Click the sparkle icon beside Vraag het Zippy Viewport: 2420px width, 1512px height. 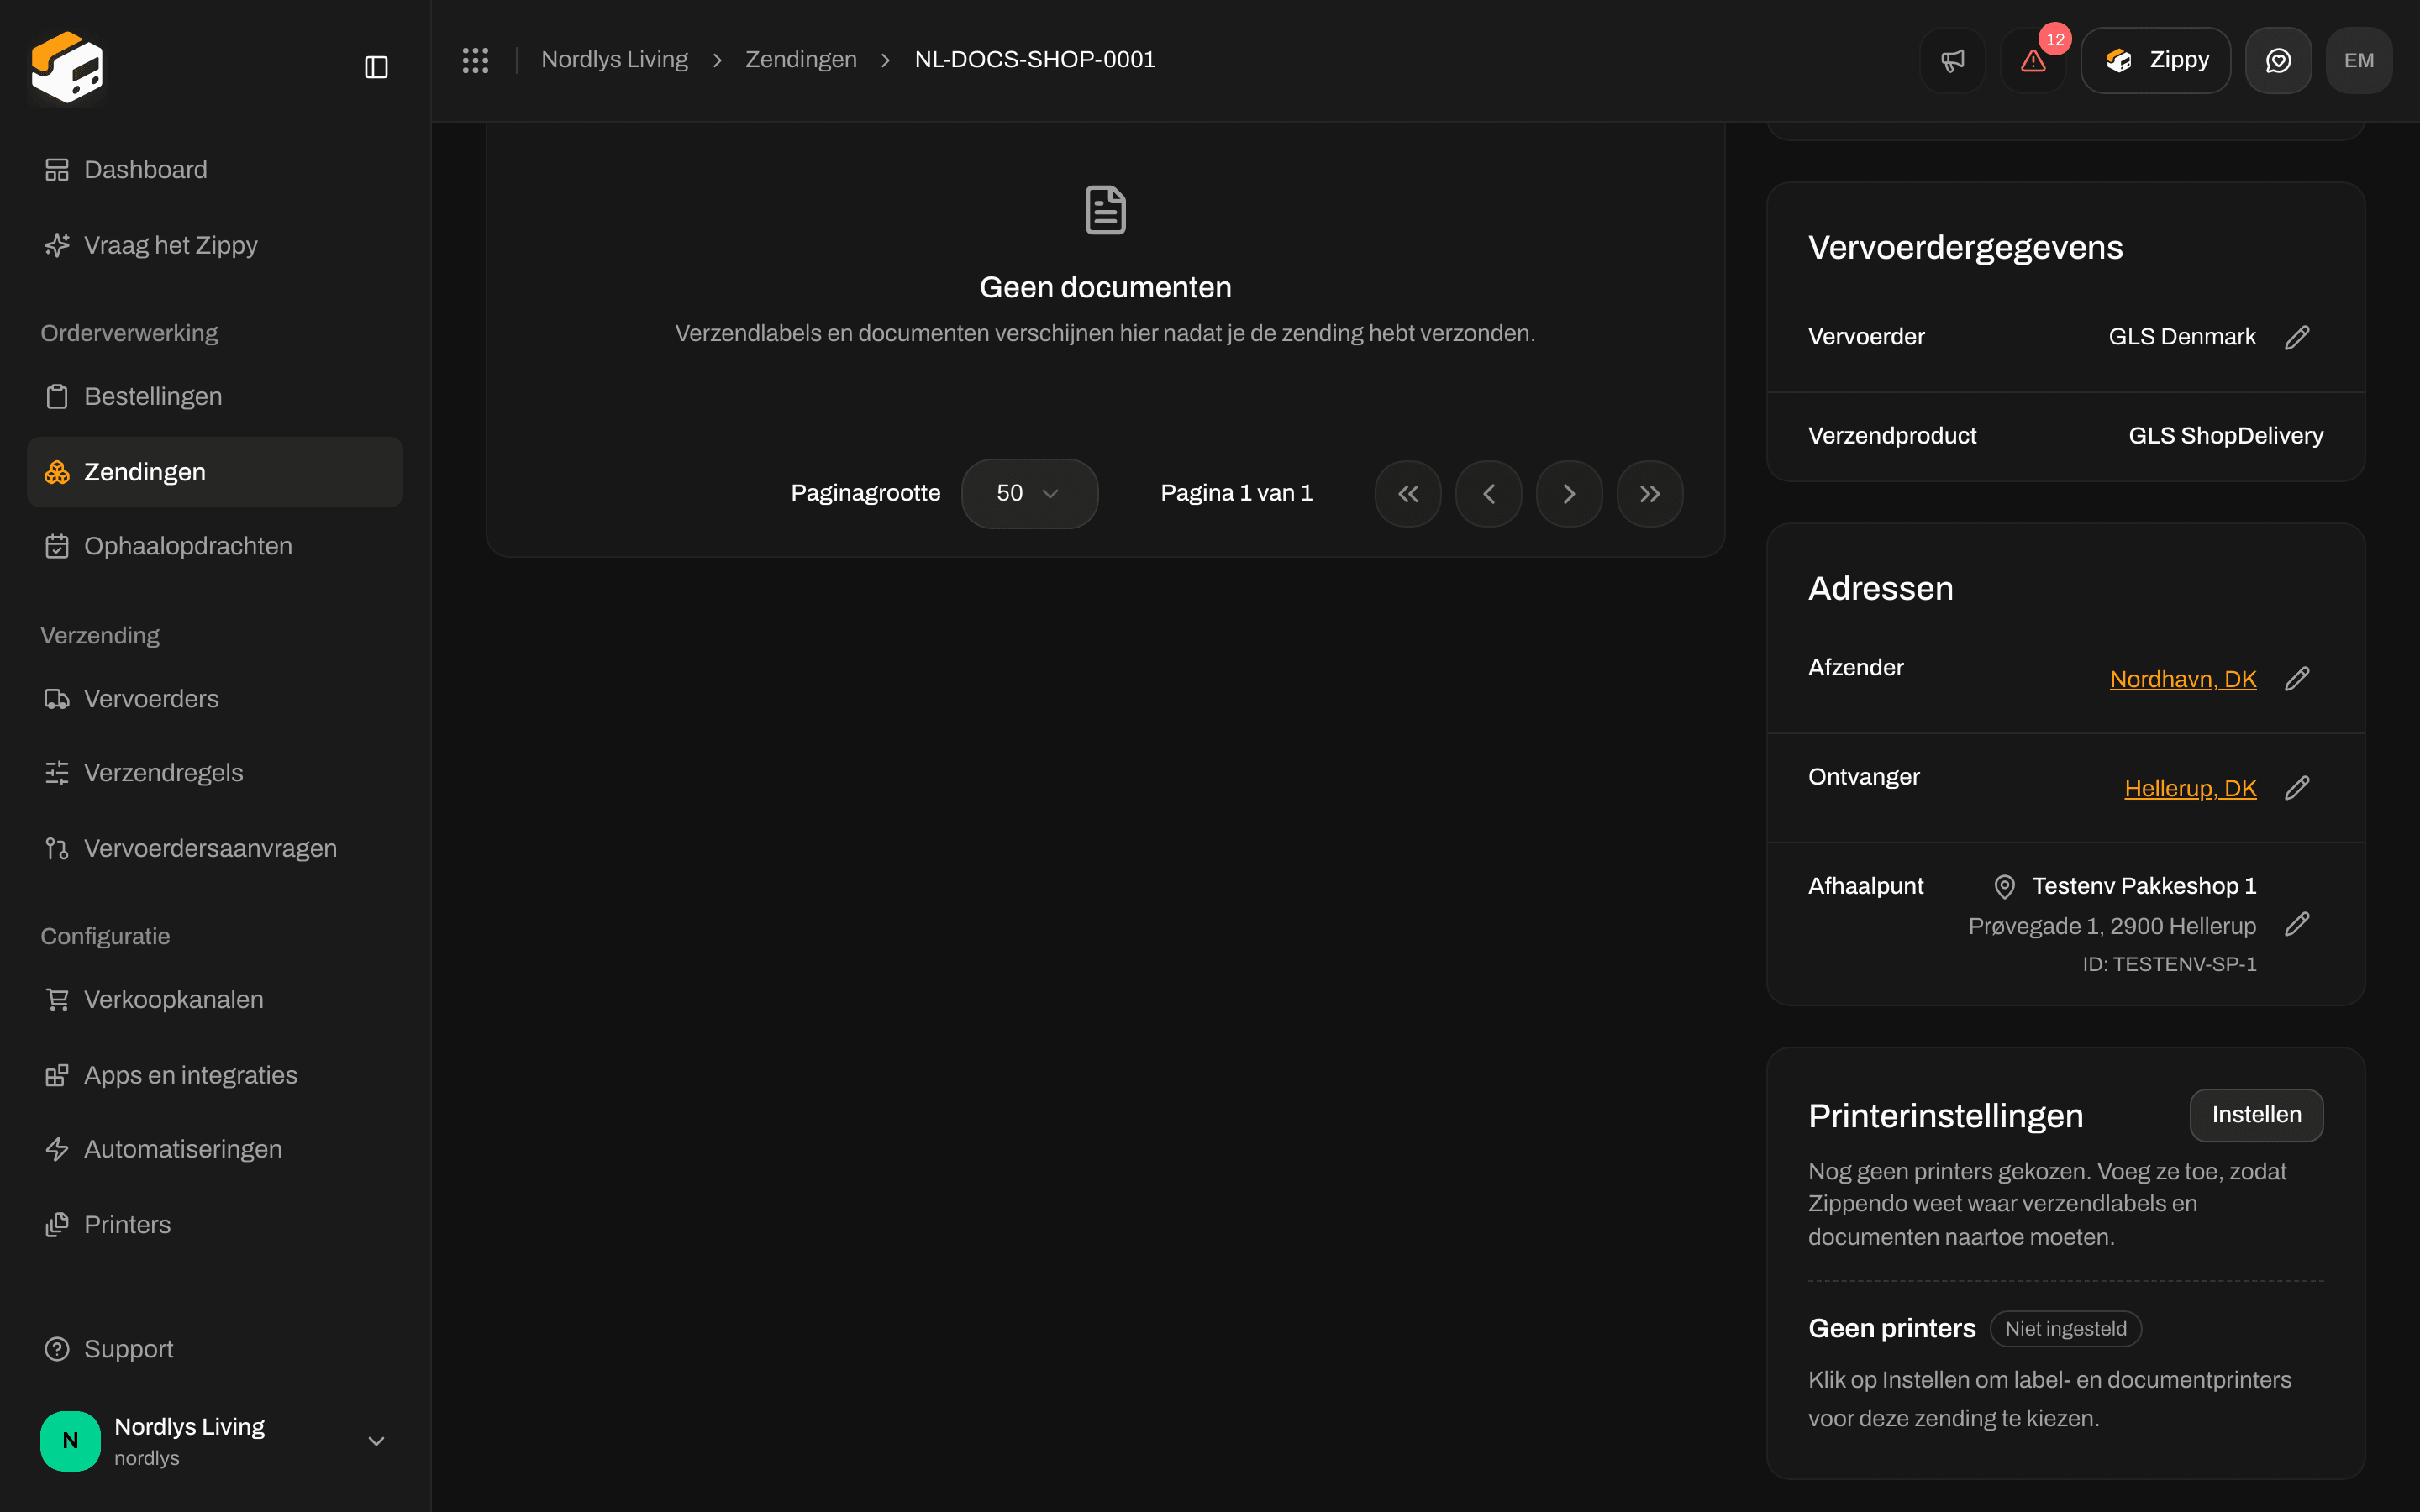point(57,245)
